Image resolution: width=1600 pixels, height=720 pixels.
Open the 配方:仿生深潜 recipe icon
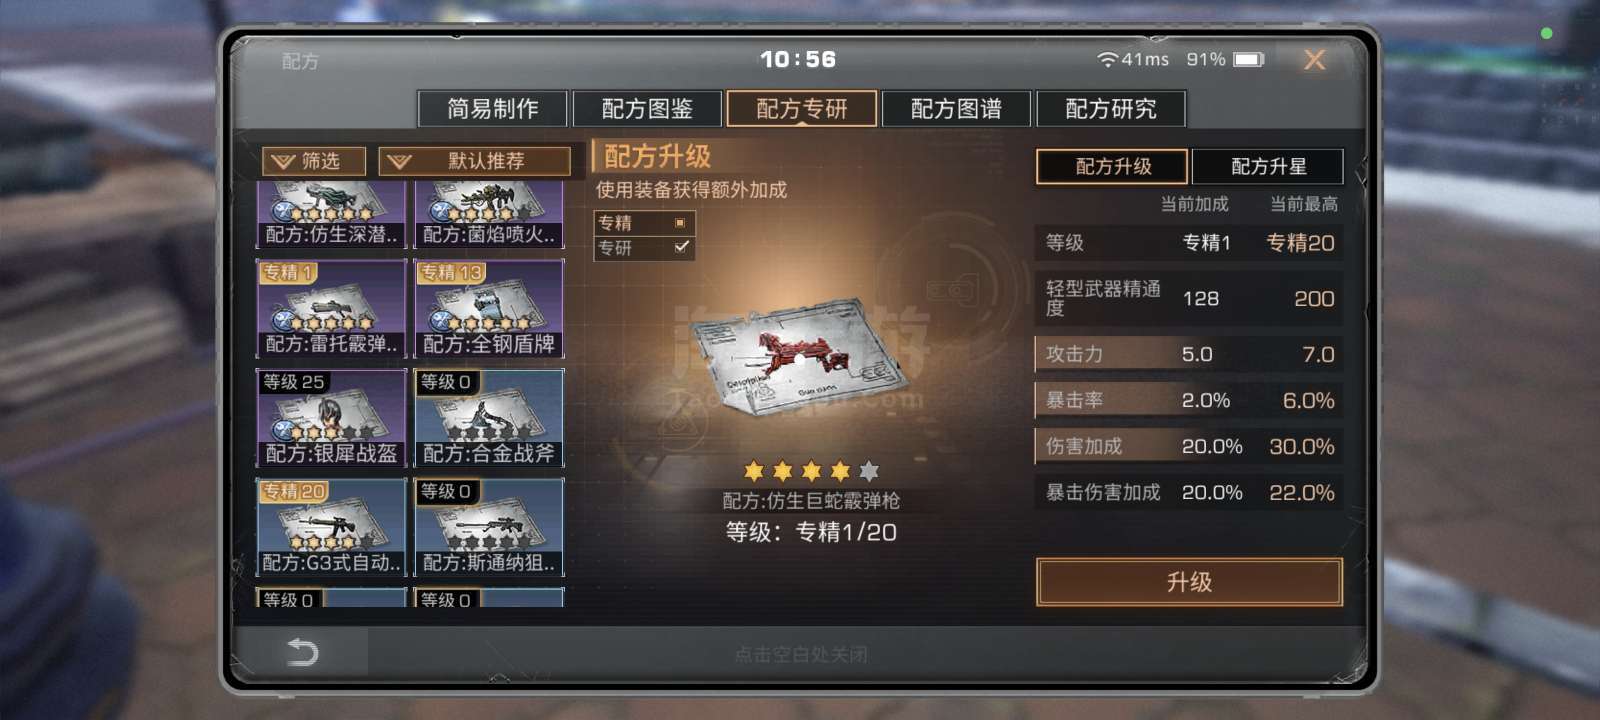(x=331, y=214)
